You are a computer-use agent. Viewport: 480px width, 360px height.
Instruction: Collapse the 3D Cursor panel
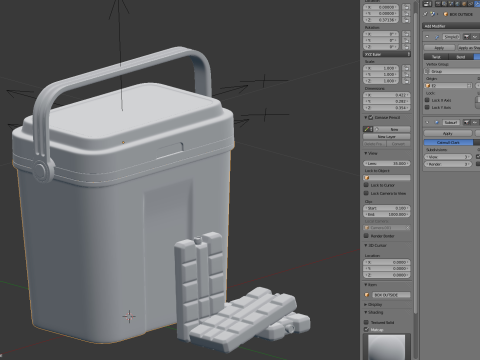click(366, 246)
